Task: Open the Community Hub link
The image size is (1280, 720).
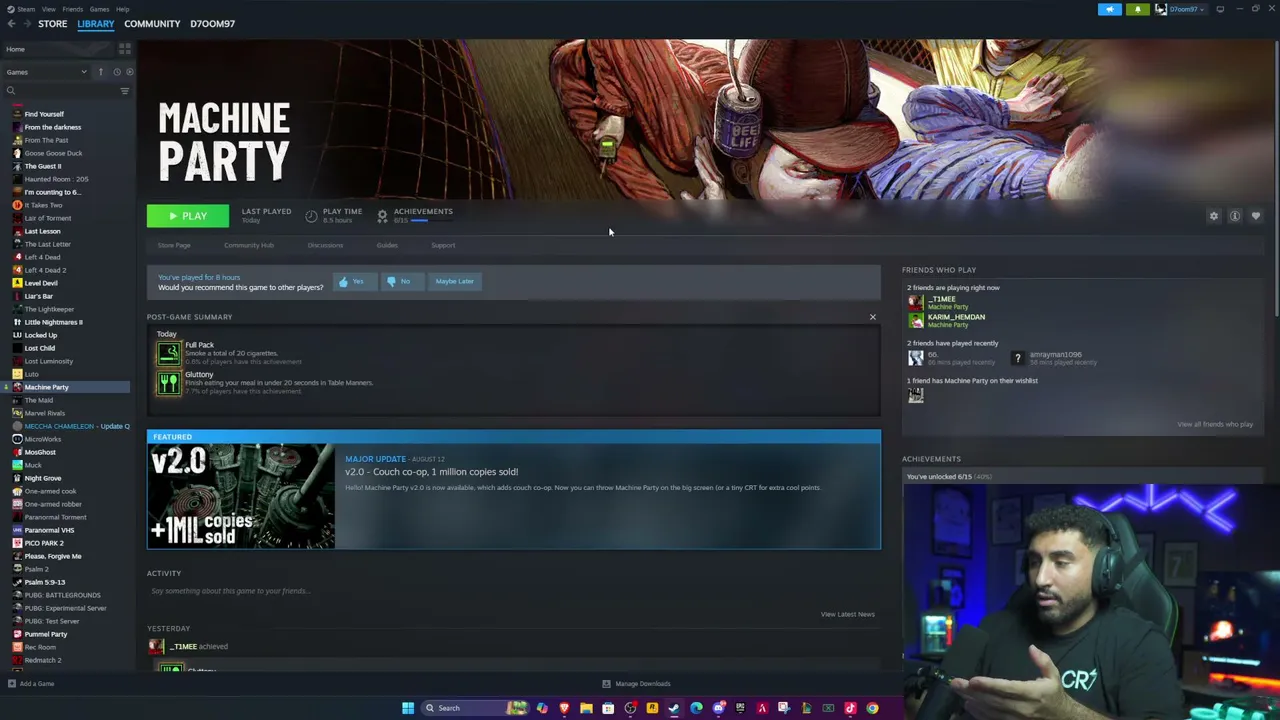Action: [249, 245]
